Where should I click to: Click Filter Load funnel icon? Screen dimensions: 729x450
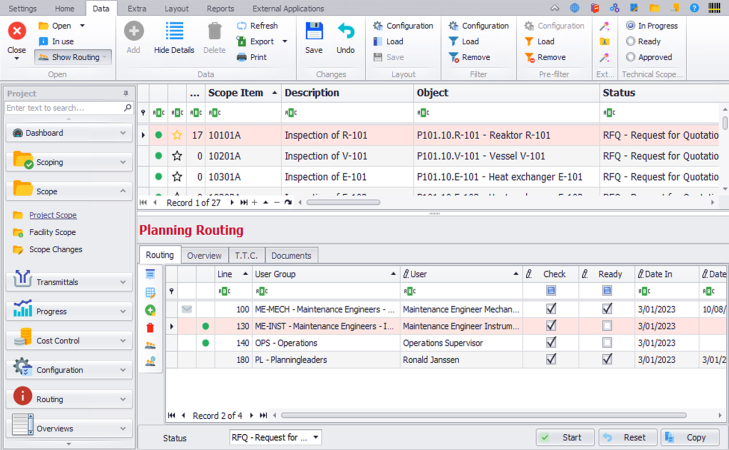[453, 41]
